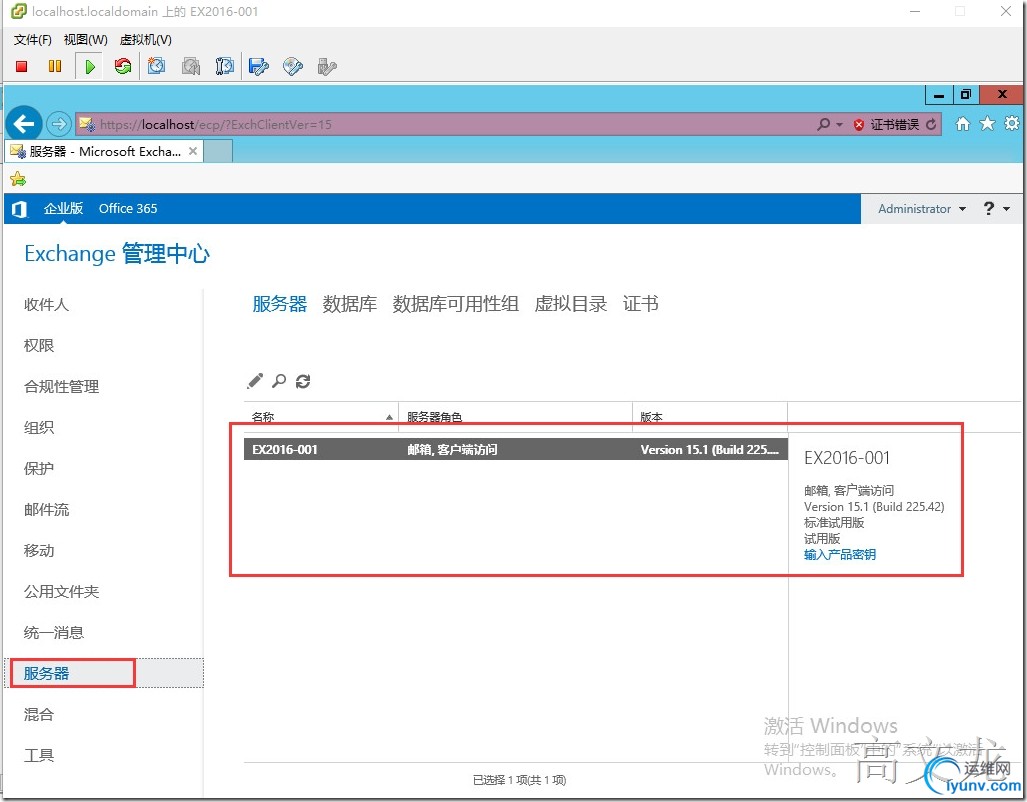Open the 虚拟机(V) menu
Screen dimensions: 1027x802
point(145,40)
